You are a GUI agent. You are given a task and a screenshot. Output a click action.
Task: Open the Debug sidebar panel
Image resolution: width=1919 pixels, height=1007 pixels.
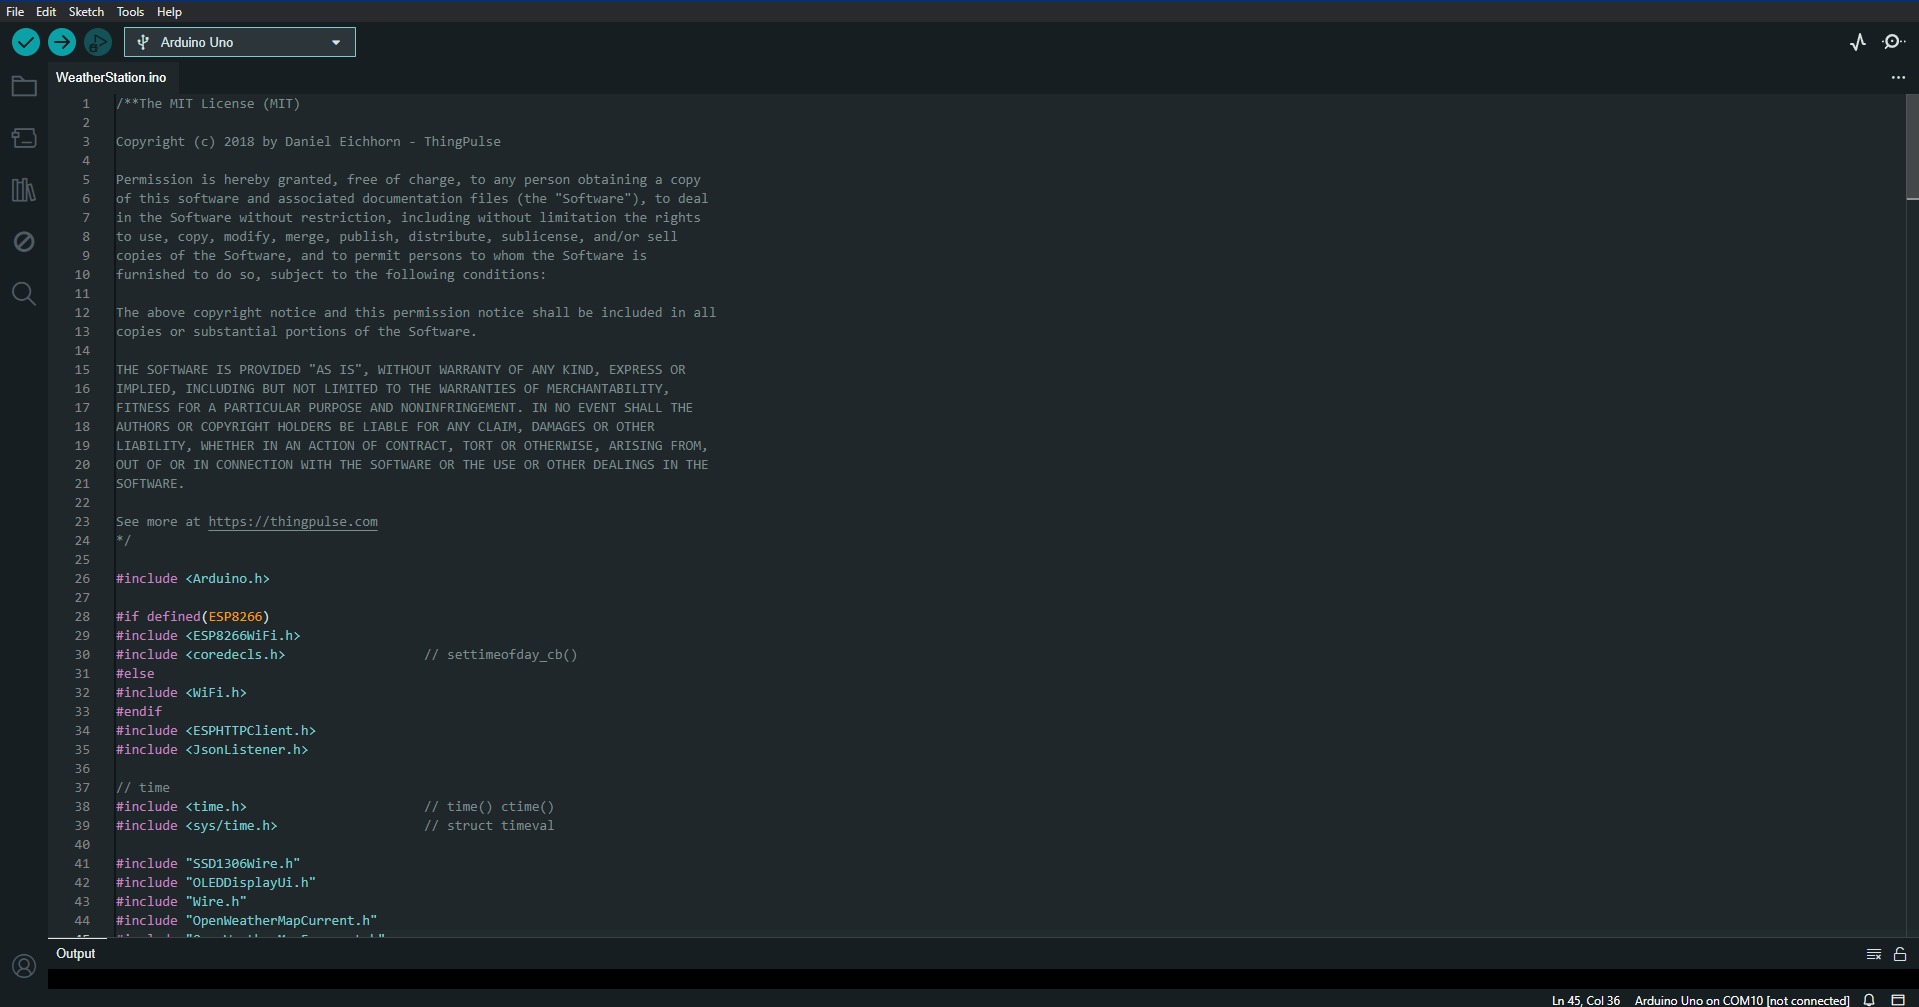(24, 242)
